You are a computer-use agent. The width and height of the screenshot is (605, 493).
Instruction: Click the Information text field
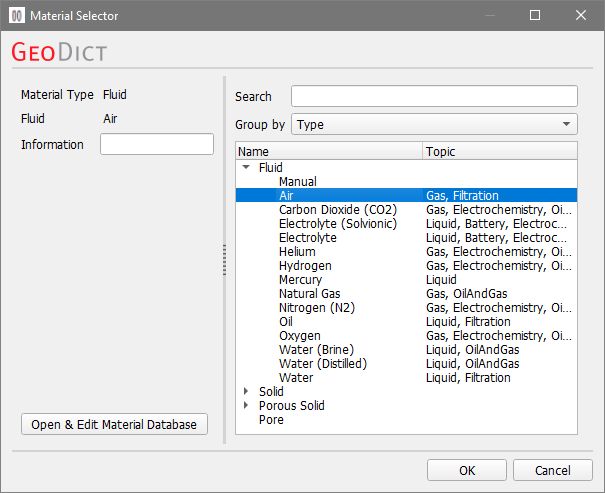click(x=157, y=144)
